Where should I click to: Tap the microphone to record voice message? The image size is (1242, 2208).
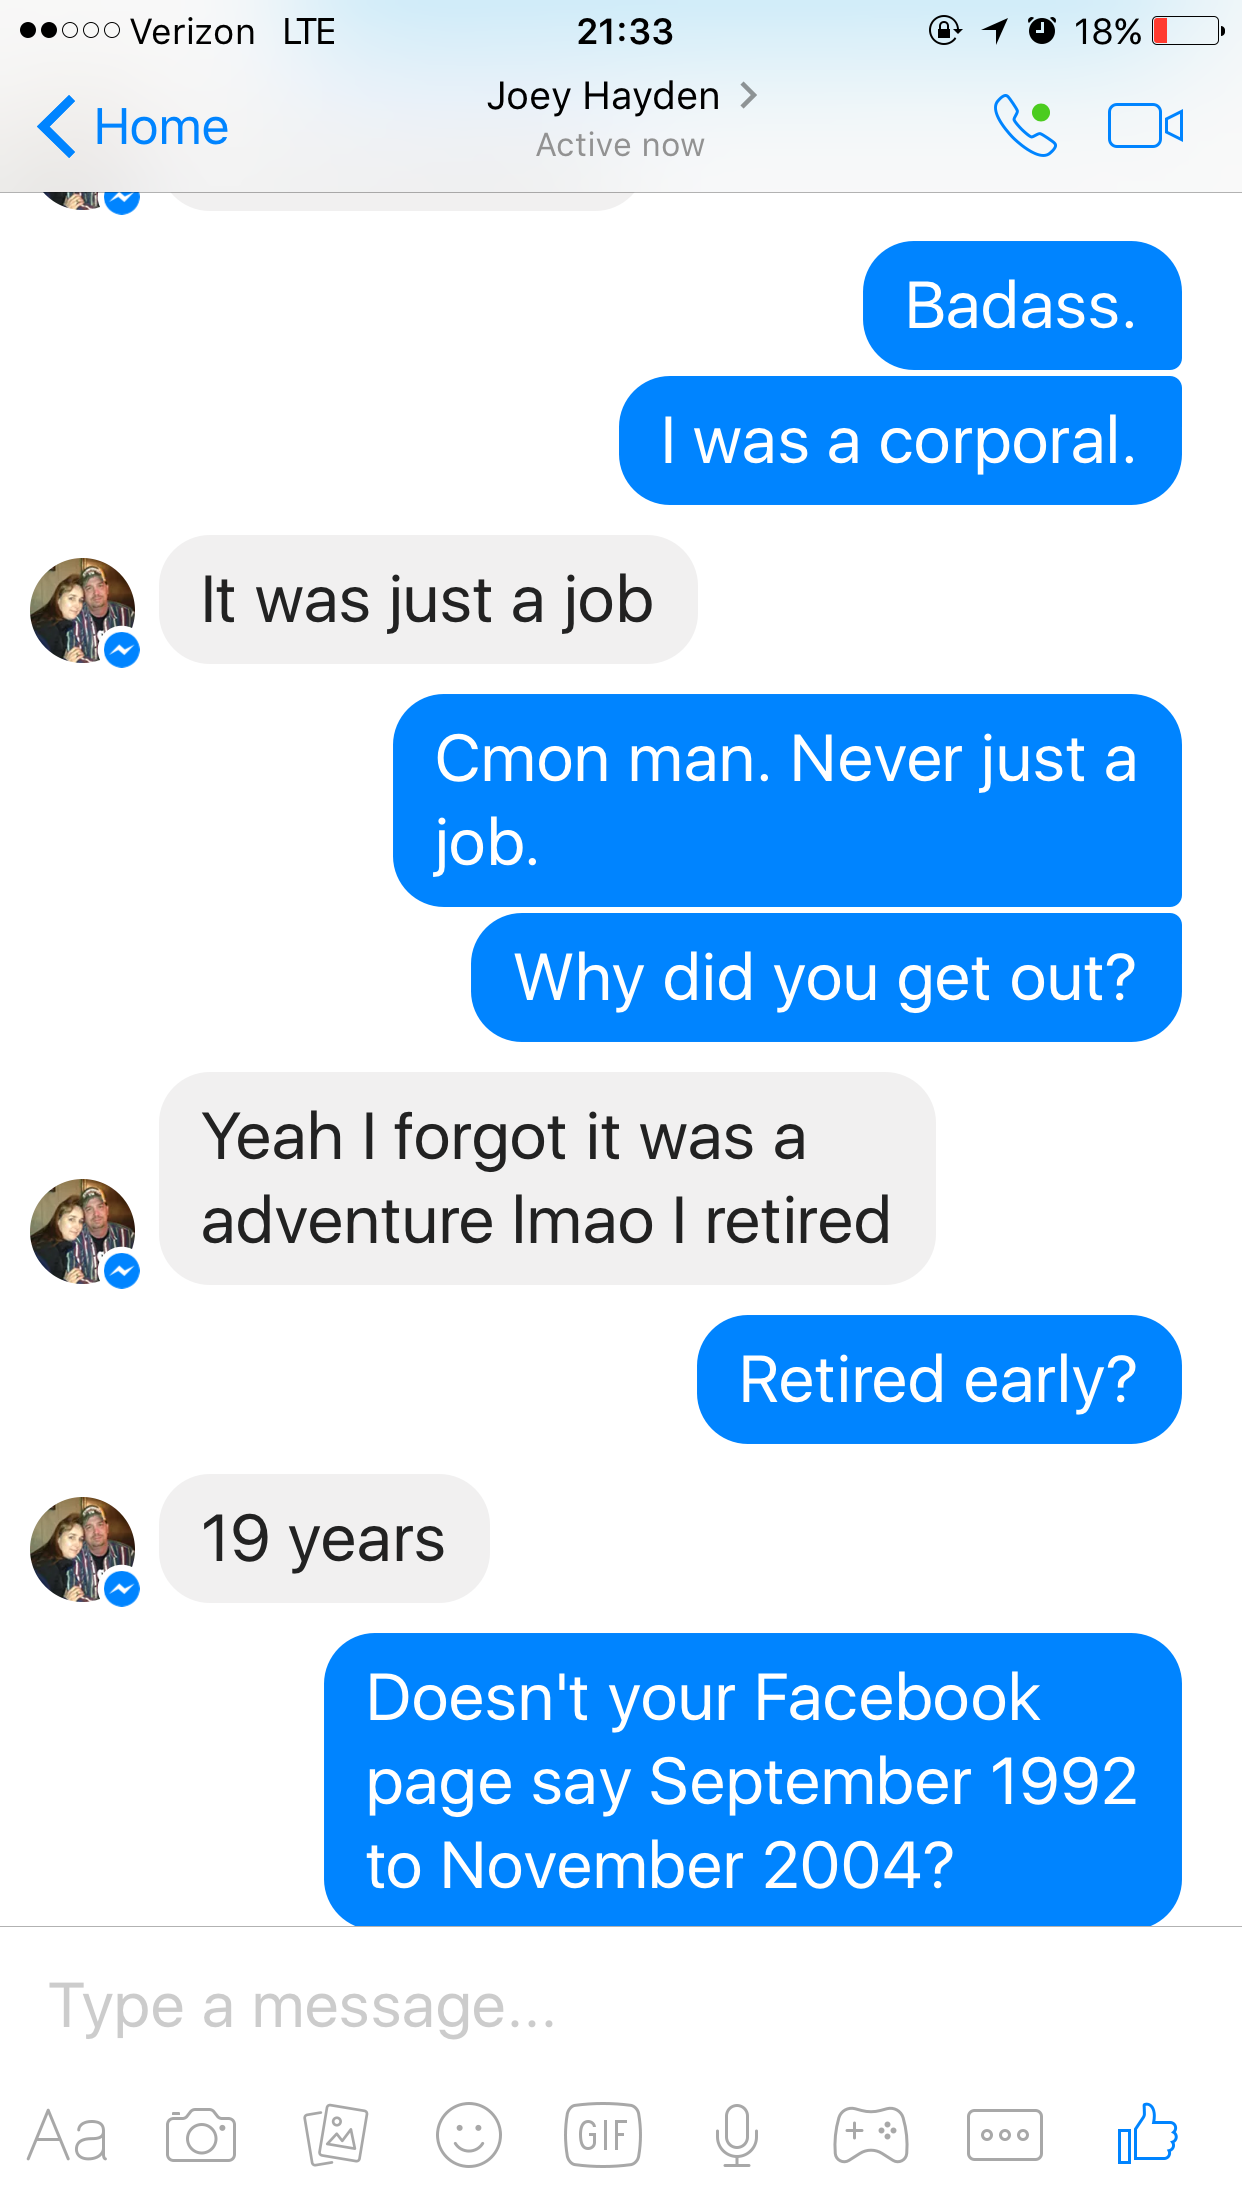(737, 2135)
